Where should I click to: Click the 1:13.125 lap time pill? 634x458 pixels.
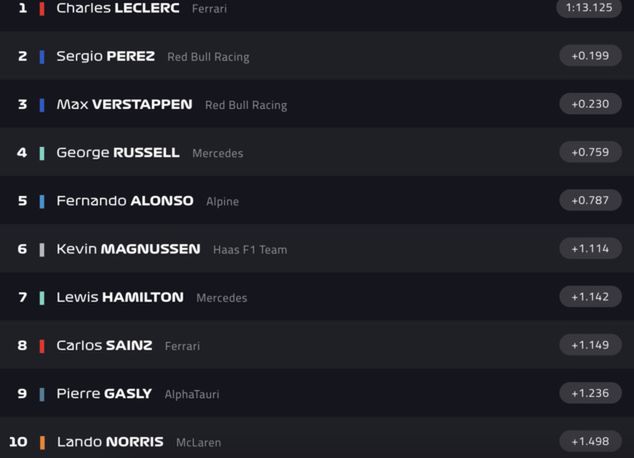pos(589,8)
